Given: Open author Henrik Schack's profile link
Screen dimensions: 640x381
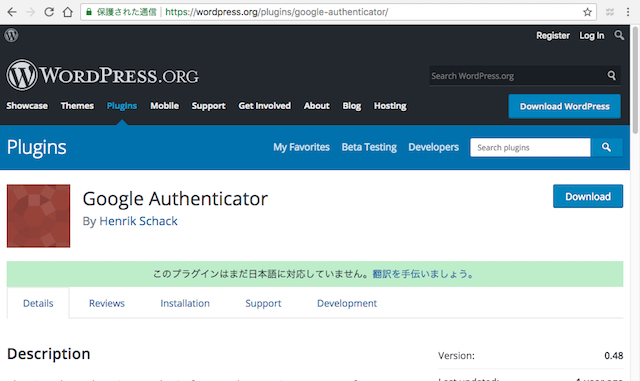Looking at the screenshot, I should (x=138, y=221).
